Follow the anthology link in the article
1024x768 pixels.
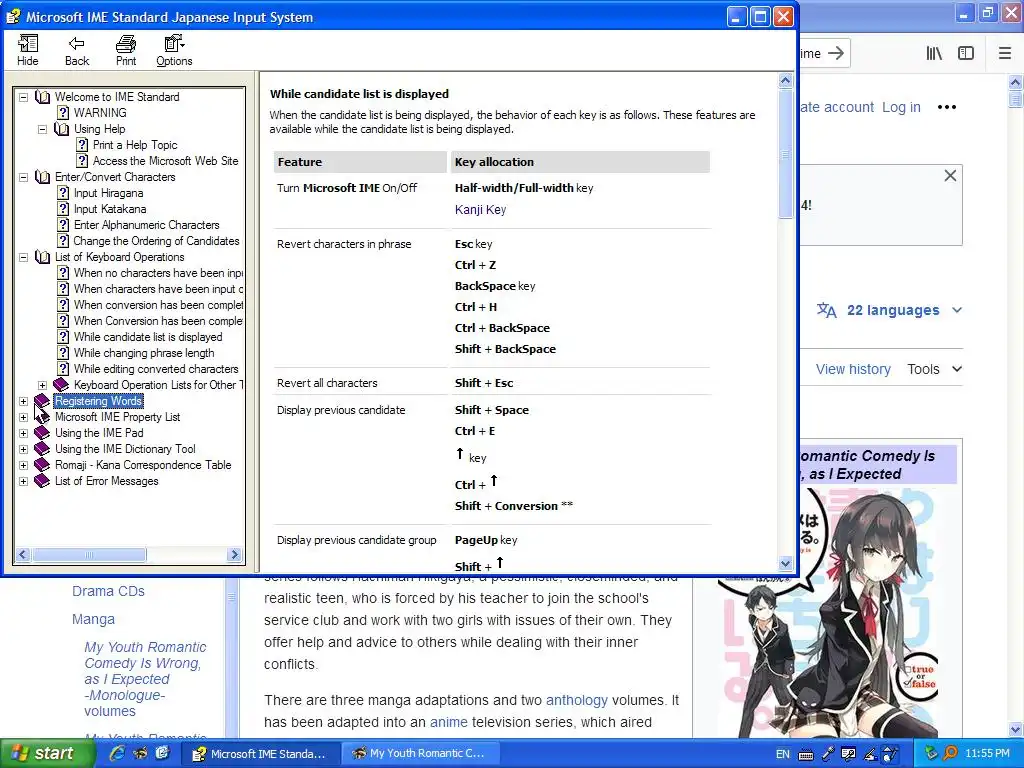[x=577, y=700]
